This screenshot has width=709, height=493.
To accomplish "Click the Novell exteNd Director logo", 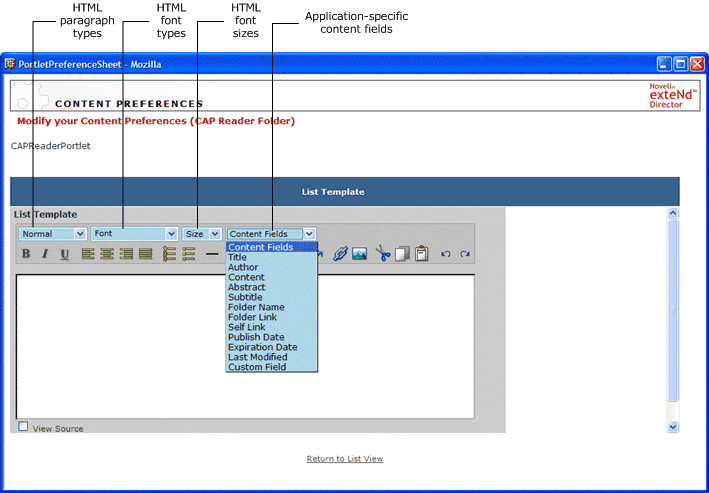I will (673, 95).
